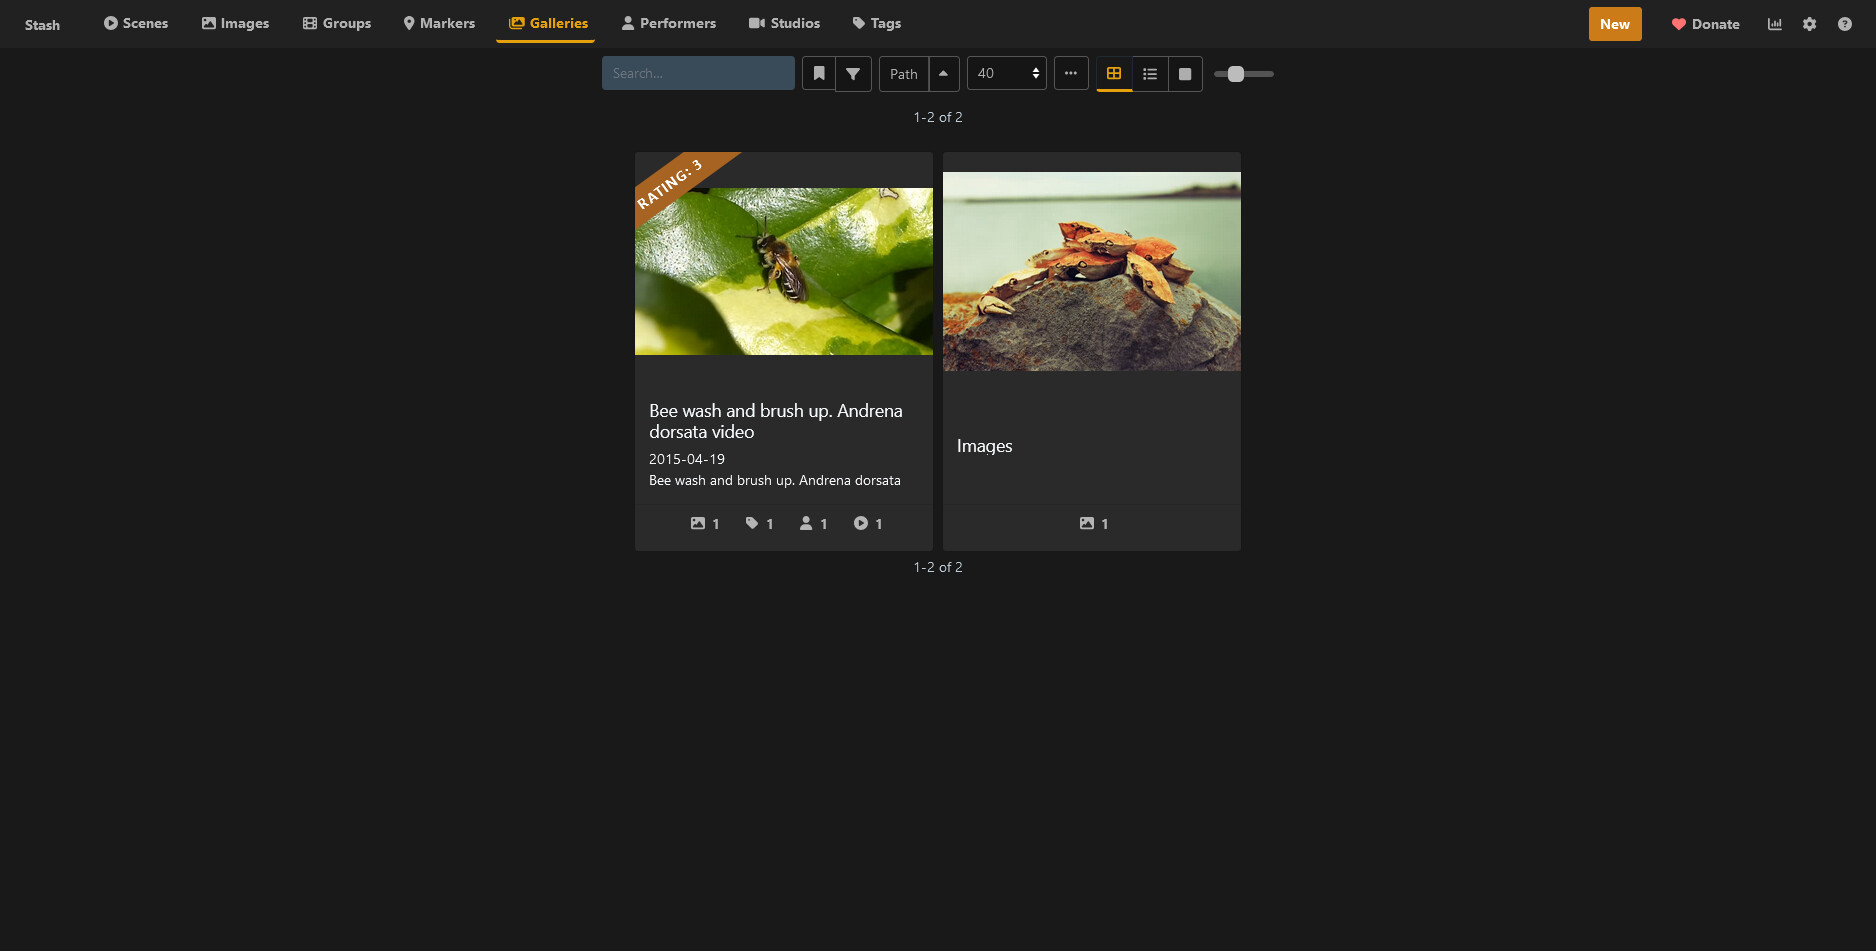Switch to grid view mode

[x=1114, y=73]
